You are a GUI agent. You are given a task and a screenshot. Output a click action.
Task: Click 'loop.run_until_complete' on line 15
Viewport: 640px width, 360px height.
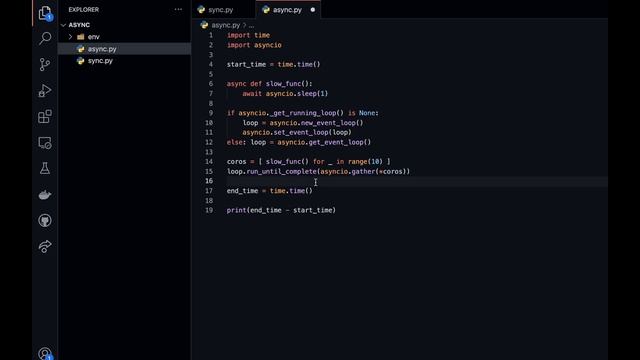[272, 171]
